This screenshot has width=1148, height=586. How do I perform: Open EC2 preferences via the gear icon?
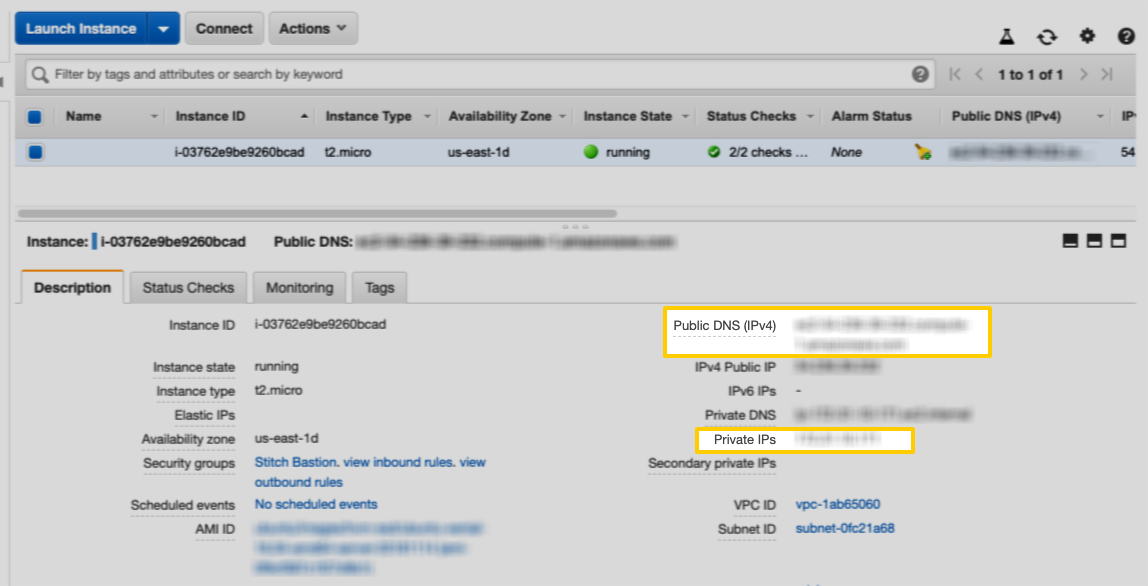1086,36
